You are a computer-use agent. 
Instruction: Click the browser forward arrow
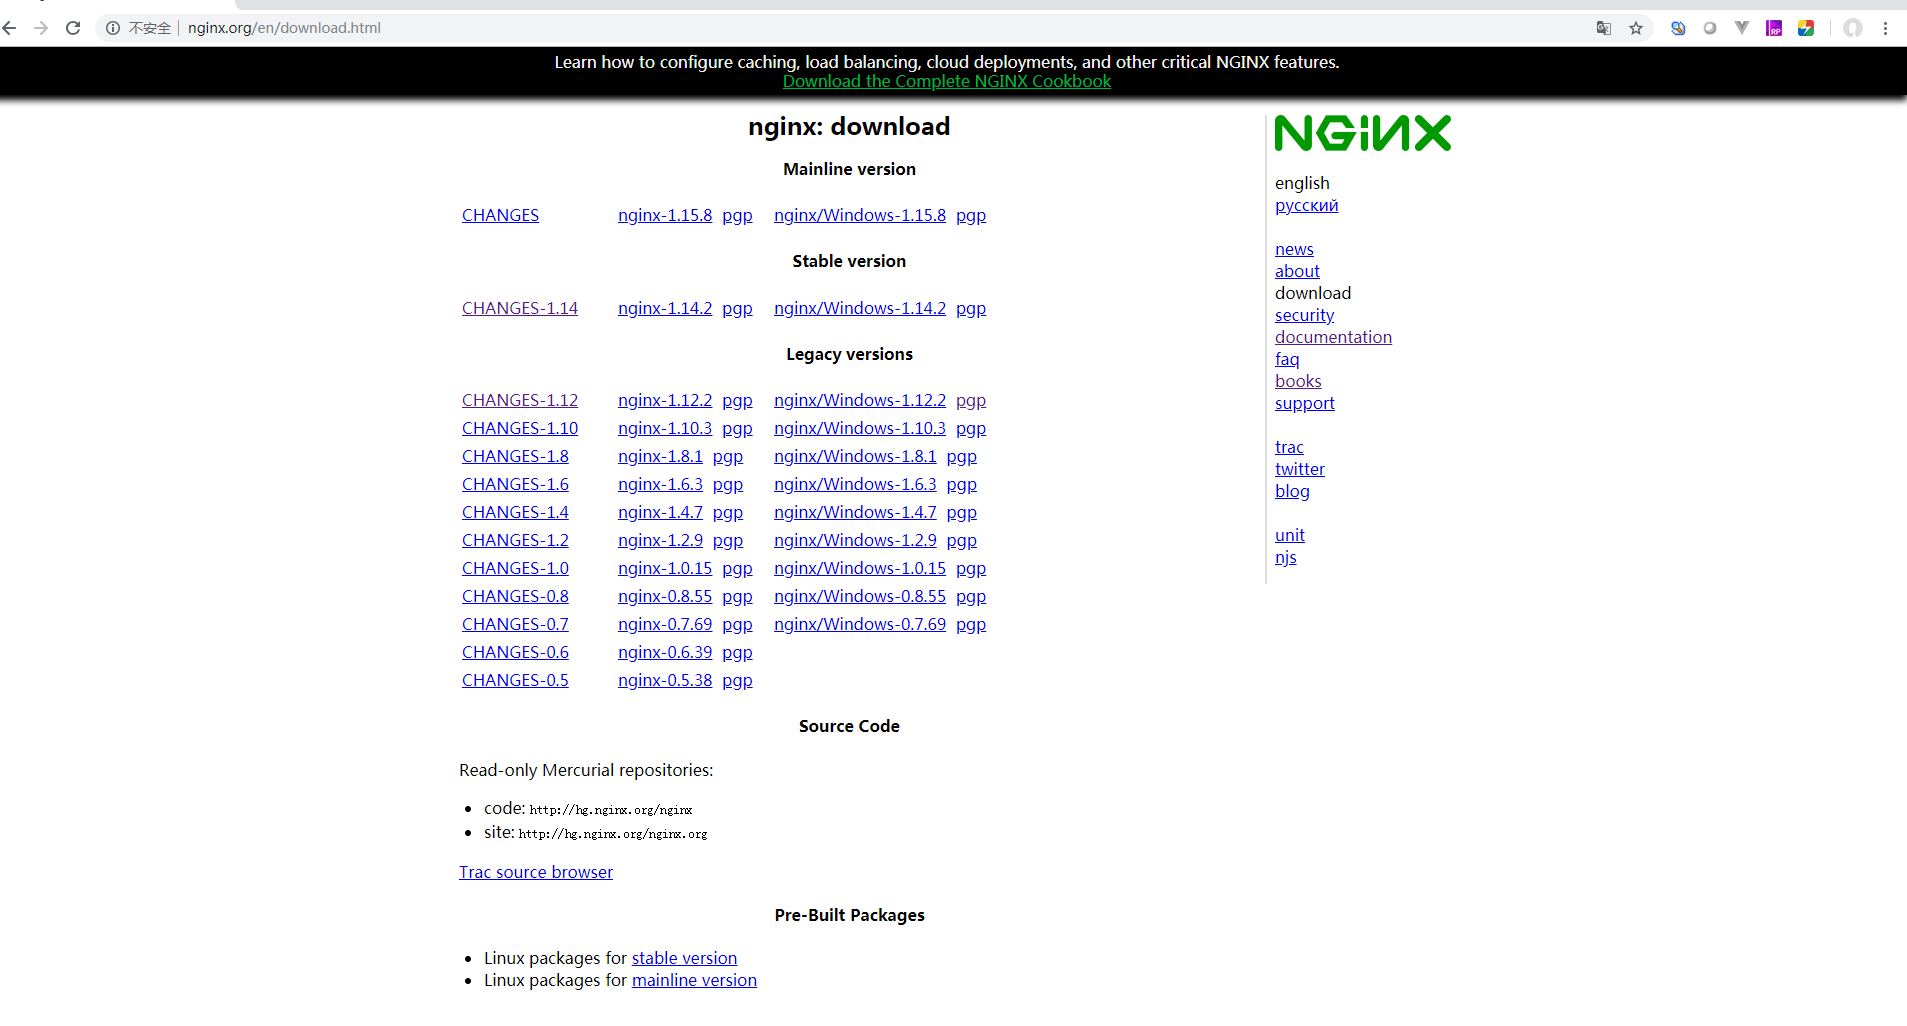[41, 28]
